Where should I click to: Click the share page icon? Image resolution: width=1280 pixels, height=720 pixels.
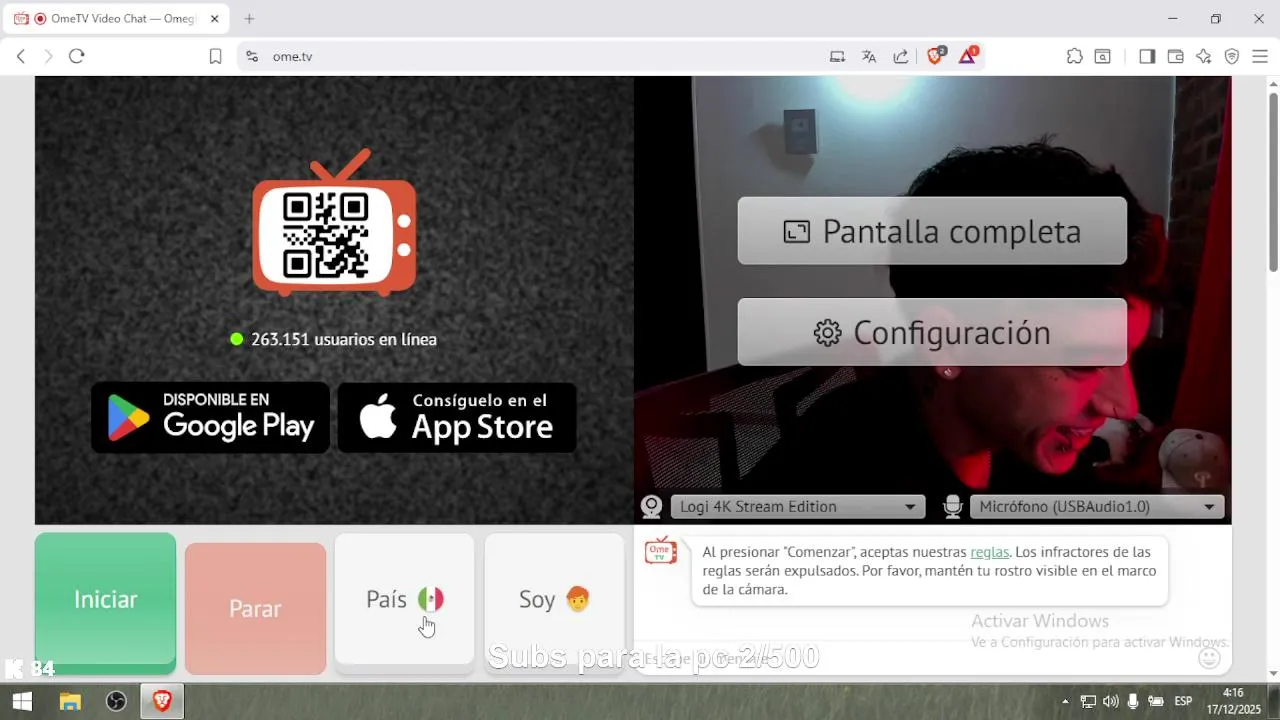(901, 57)
